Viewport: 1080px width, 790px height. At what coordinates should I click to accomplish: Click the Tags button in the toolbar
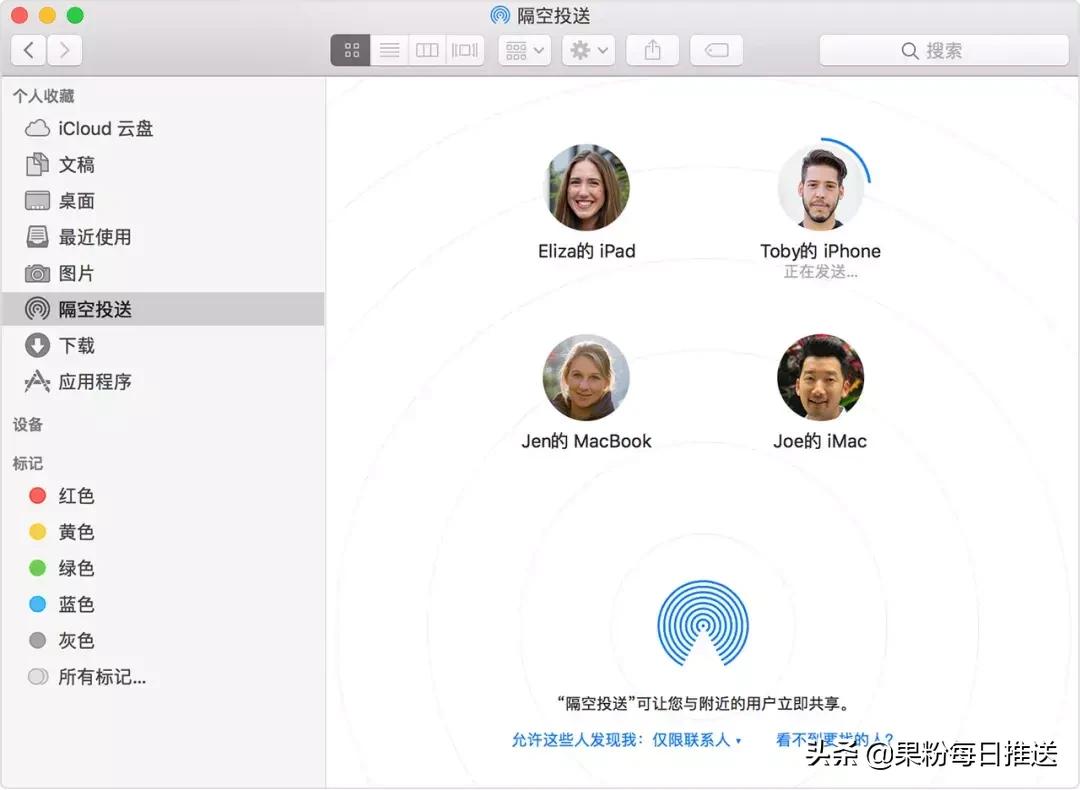coord(717,50)
